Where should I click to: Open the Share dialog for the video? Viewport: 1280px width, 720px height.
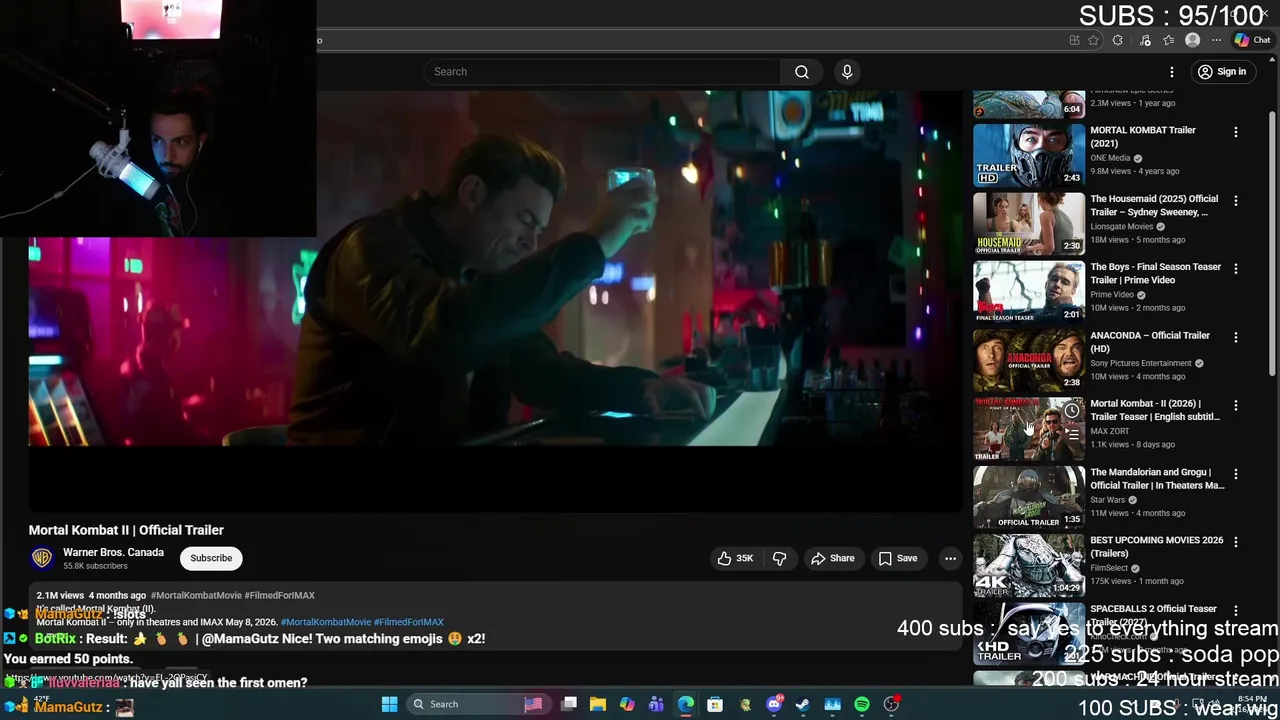832,558
